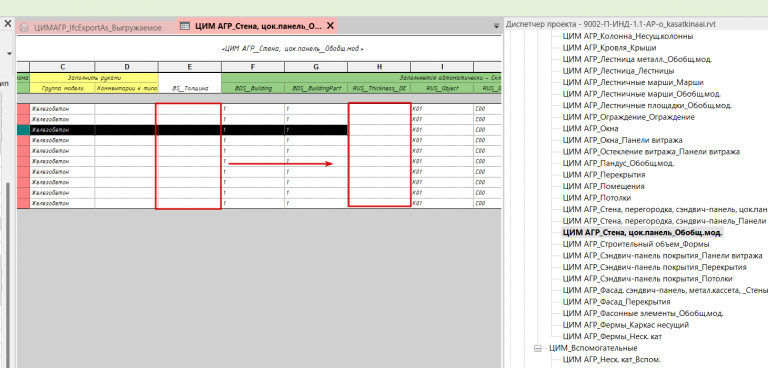Close the left docked panel with its X

[x=8, y=24]
